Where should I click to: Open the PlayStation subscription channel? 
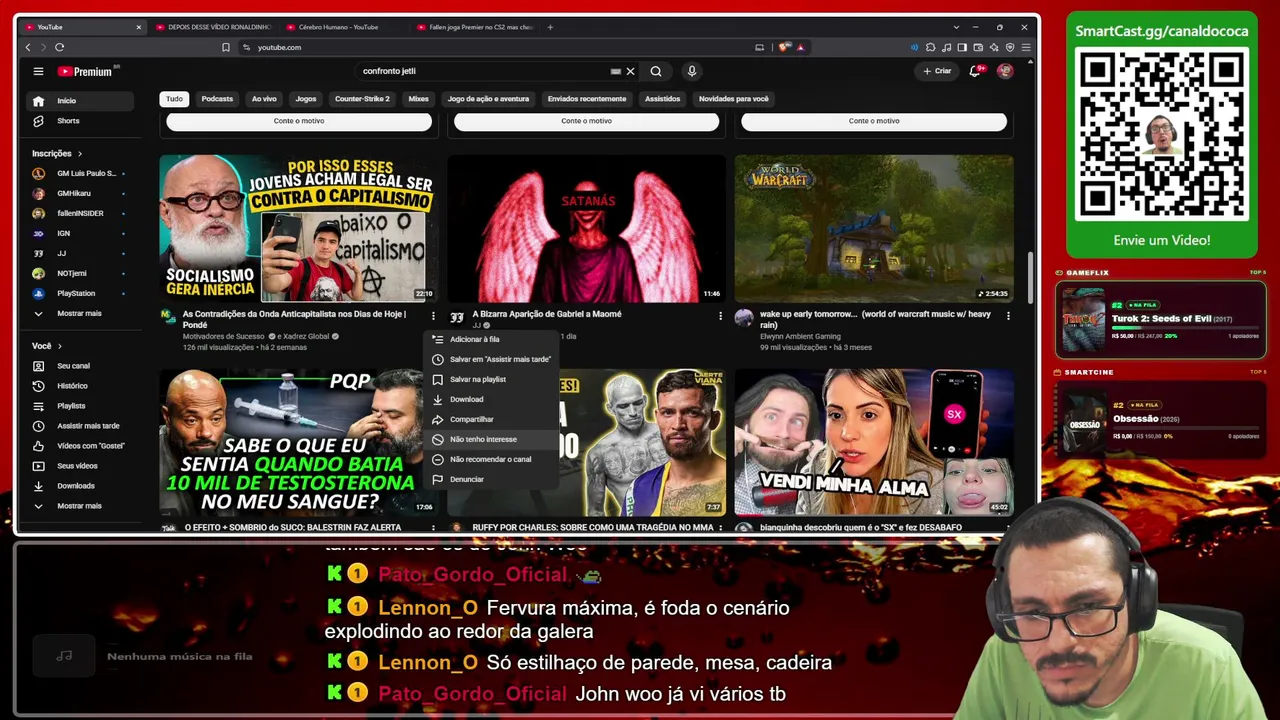(80, 293)
